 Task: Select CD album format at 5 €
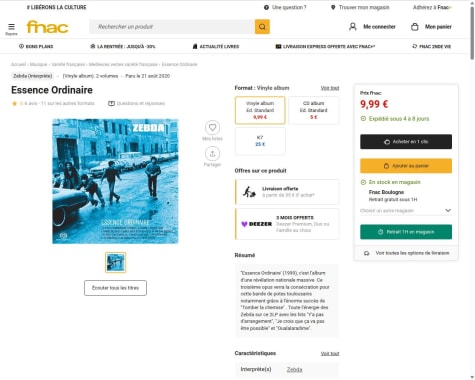314,110
